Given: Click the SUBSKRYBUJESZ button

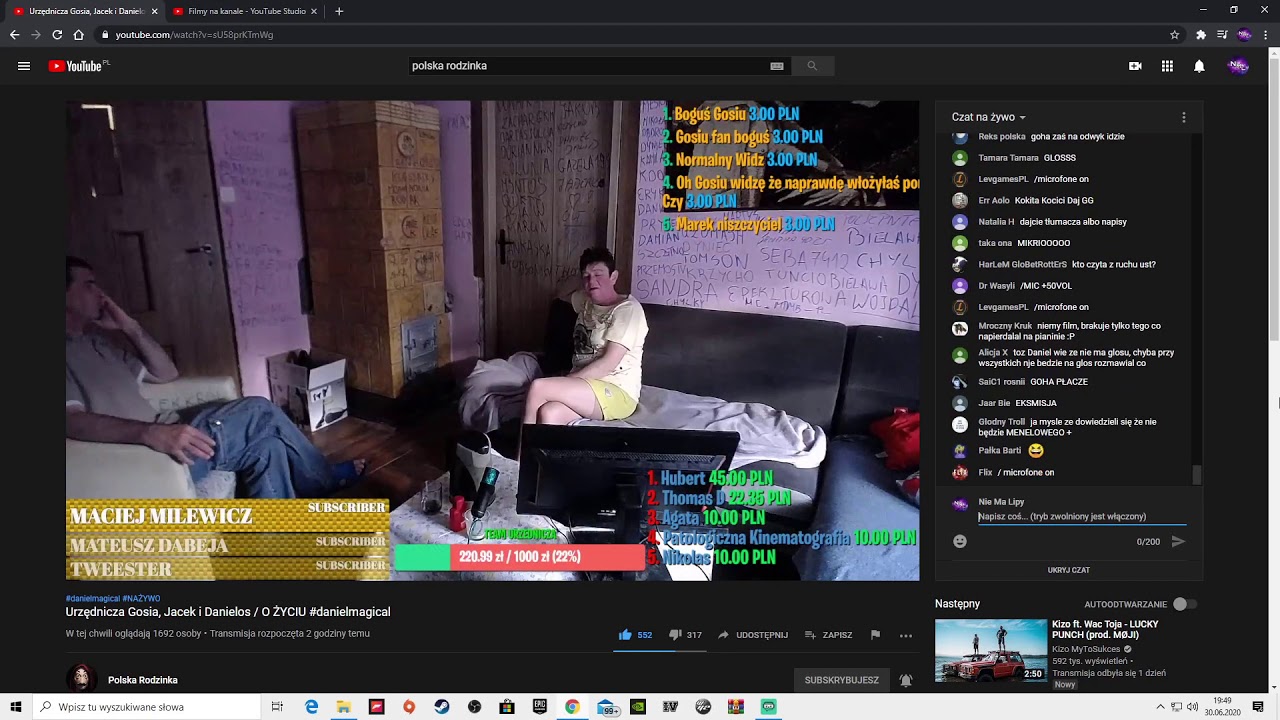Looking at the screenshot, I should pyautogui.click(x=842, y=680).
